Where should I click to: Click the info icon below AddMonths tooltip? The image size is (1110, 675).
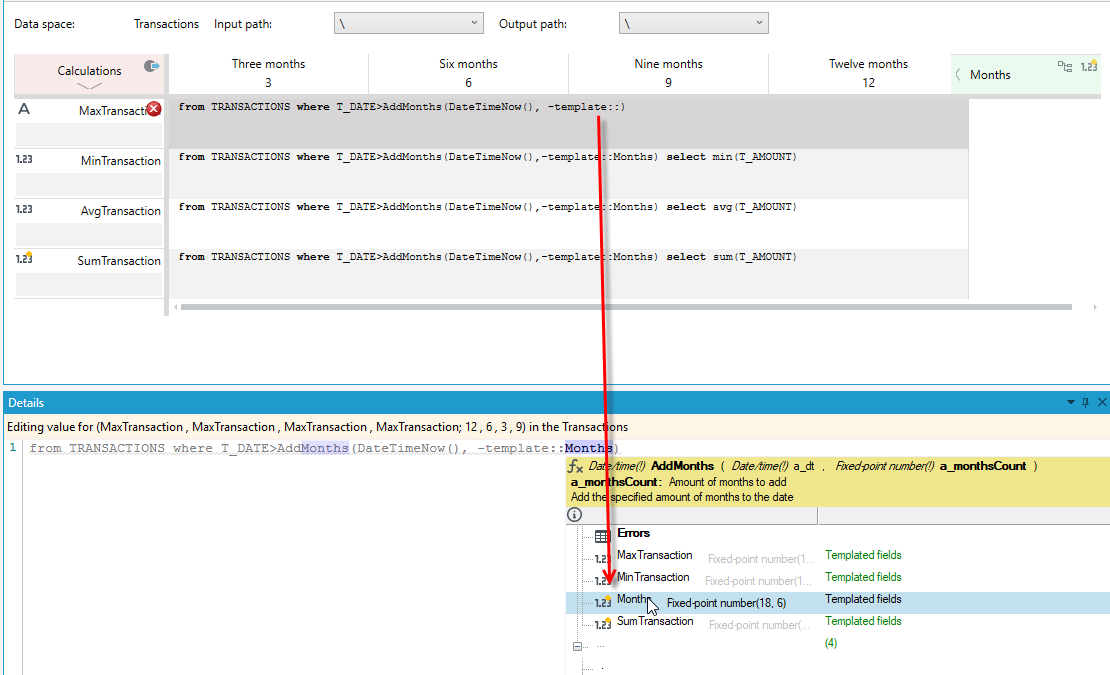[x=575, y=514]
